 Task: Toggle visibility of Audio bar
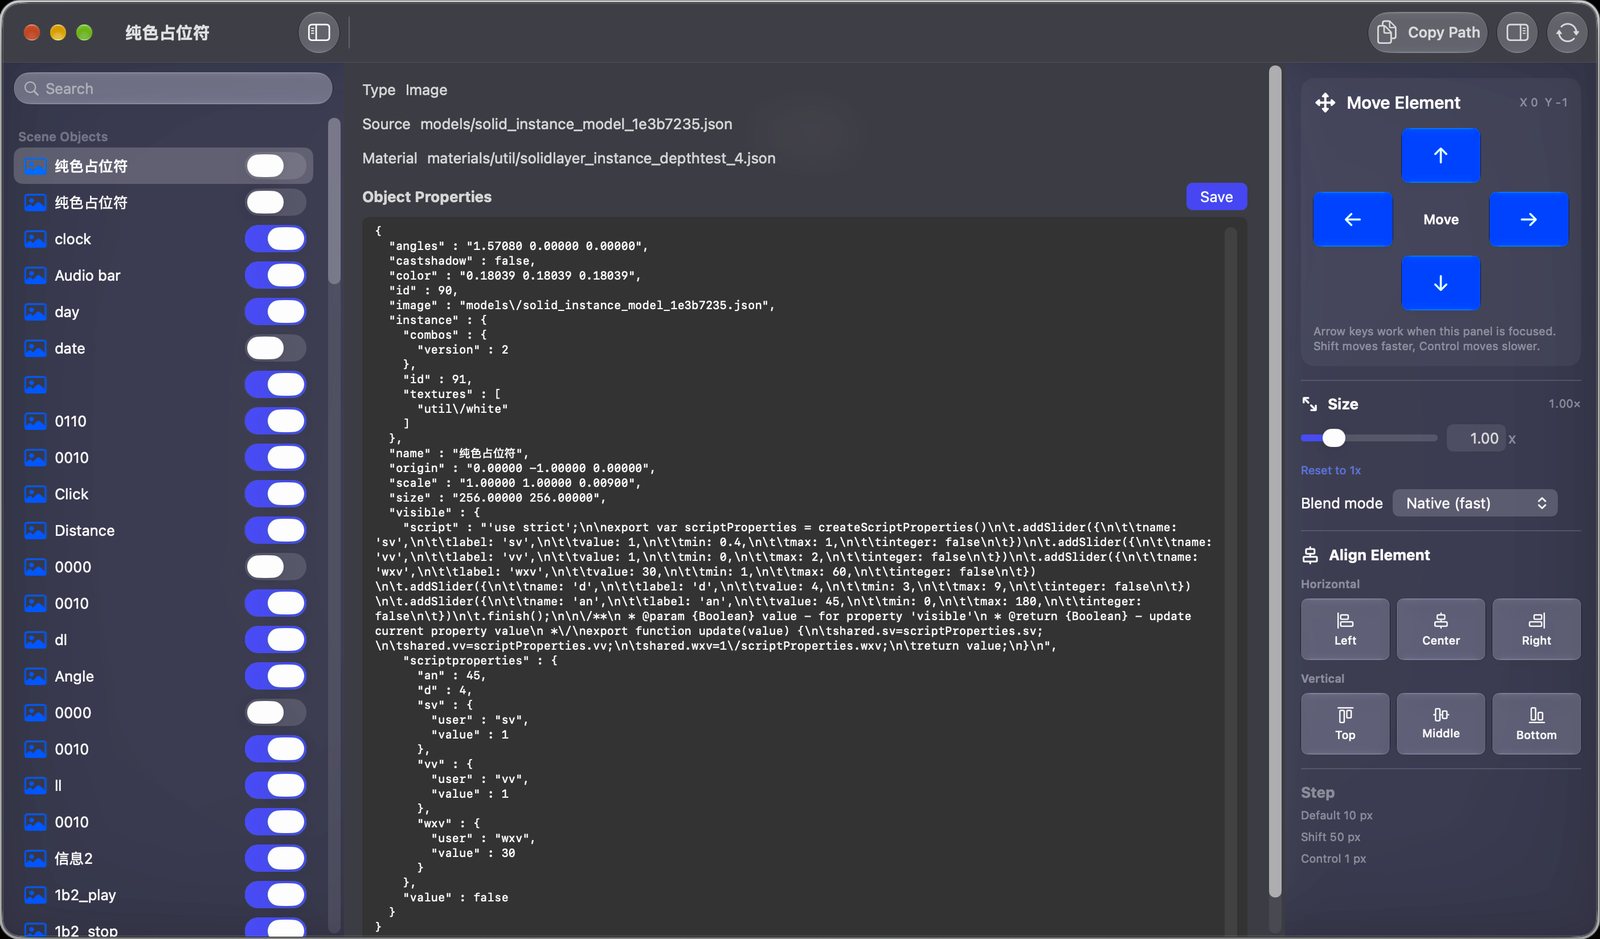276,275
